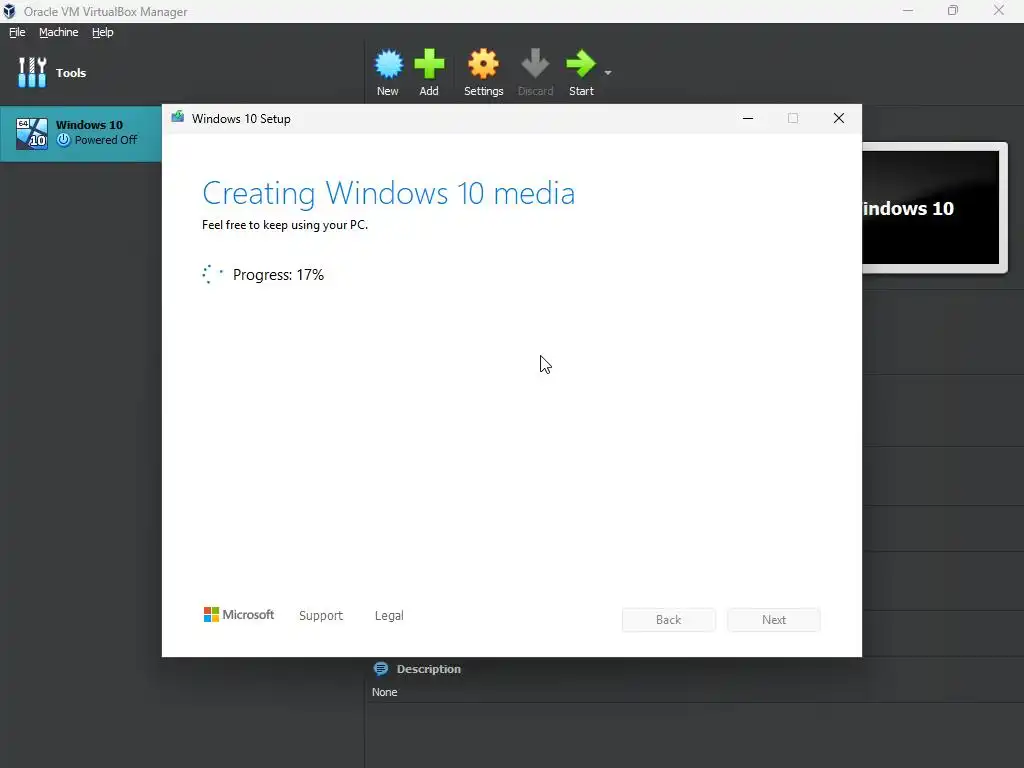Viewport: 1024px width, 768px height.
Task: Click the spinning progress indicator
Action: coord(212,274)
